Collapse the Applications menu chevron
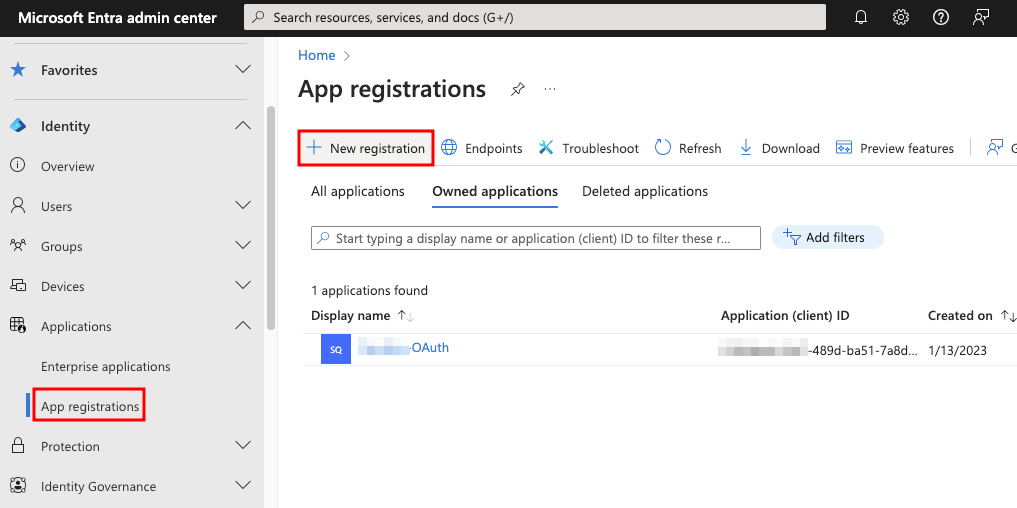The height and width of the screenshot is (508, 1017). pyautogui.click(x=243, y=326)
